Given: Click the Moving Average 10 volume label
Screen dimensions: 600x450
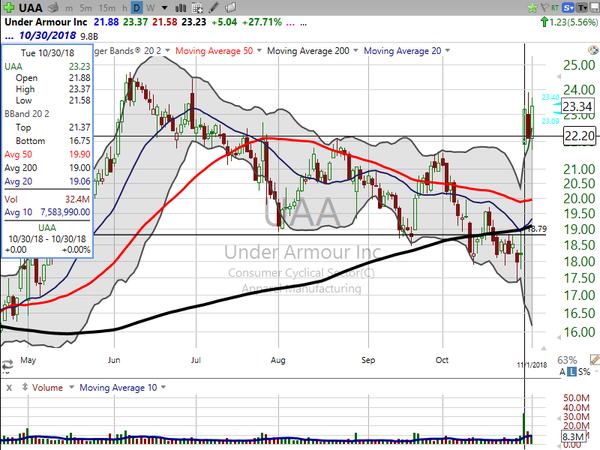Looking at the screenshot, I should coord(118,388).
